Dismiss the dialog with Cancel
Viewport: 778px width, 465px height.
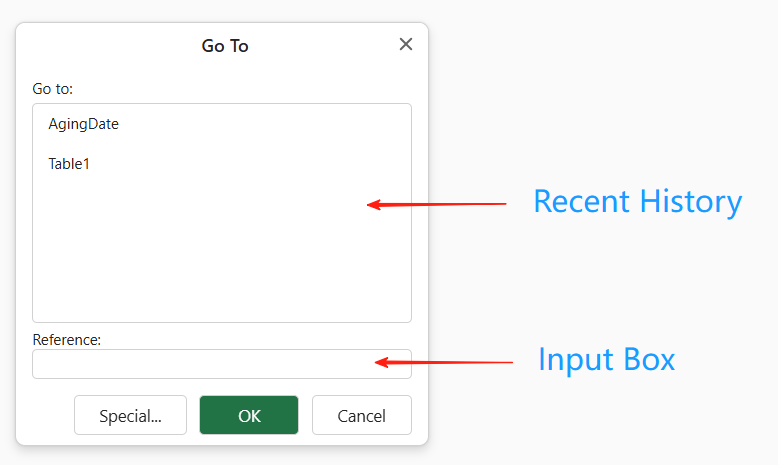pos(362,415)
